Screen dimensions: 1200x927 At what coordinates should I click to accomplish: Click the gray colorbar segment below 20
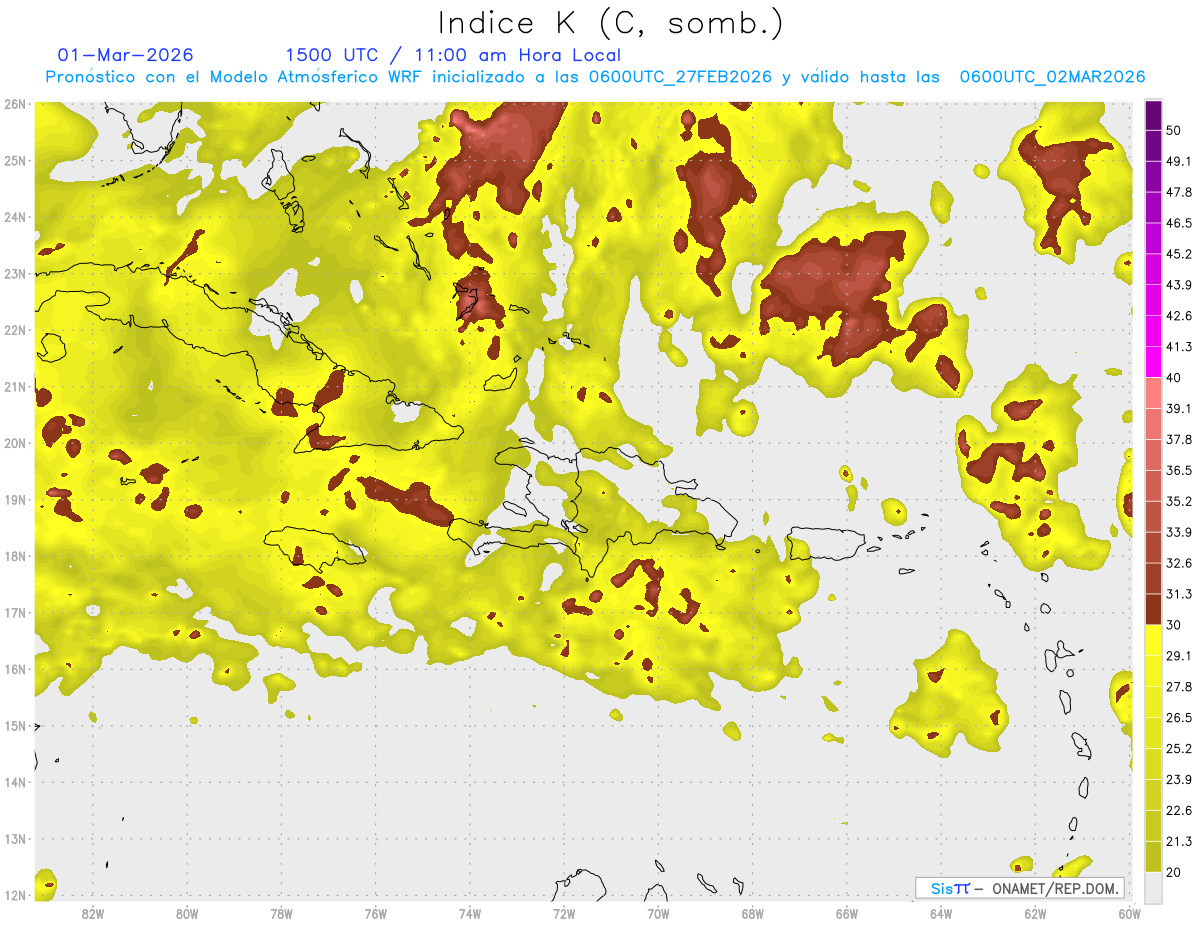[1154, 887]
